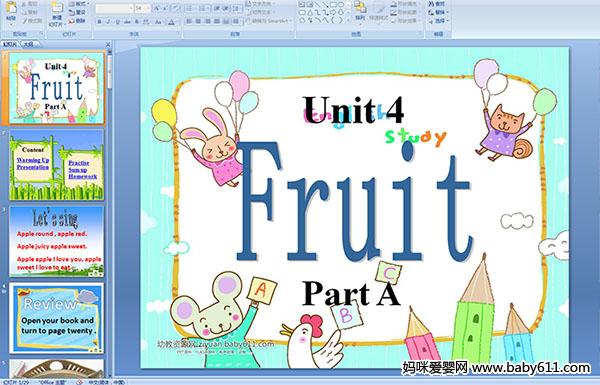Toggle Align Right paragraph alignment
600x385 pixels.
pos(208,21)
